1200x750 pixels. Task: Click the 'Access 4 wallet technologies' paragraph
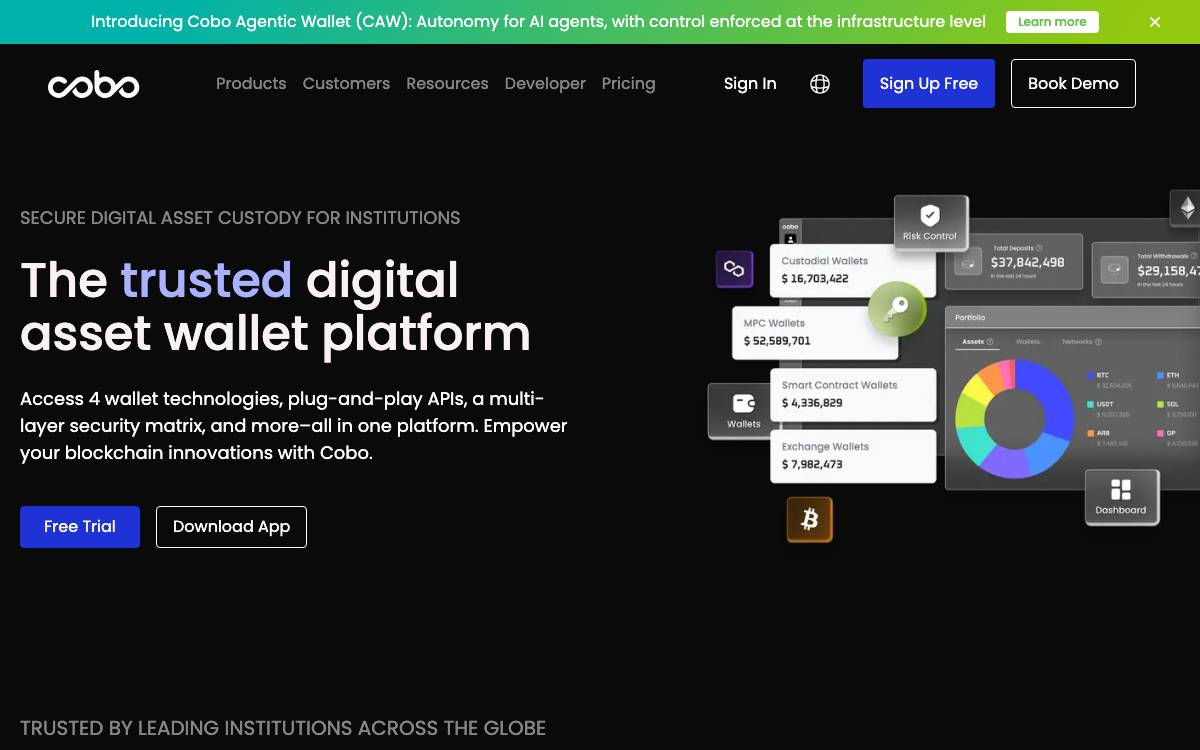(294, 426)
